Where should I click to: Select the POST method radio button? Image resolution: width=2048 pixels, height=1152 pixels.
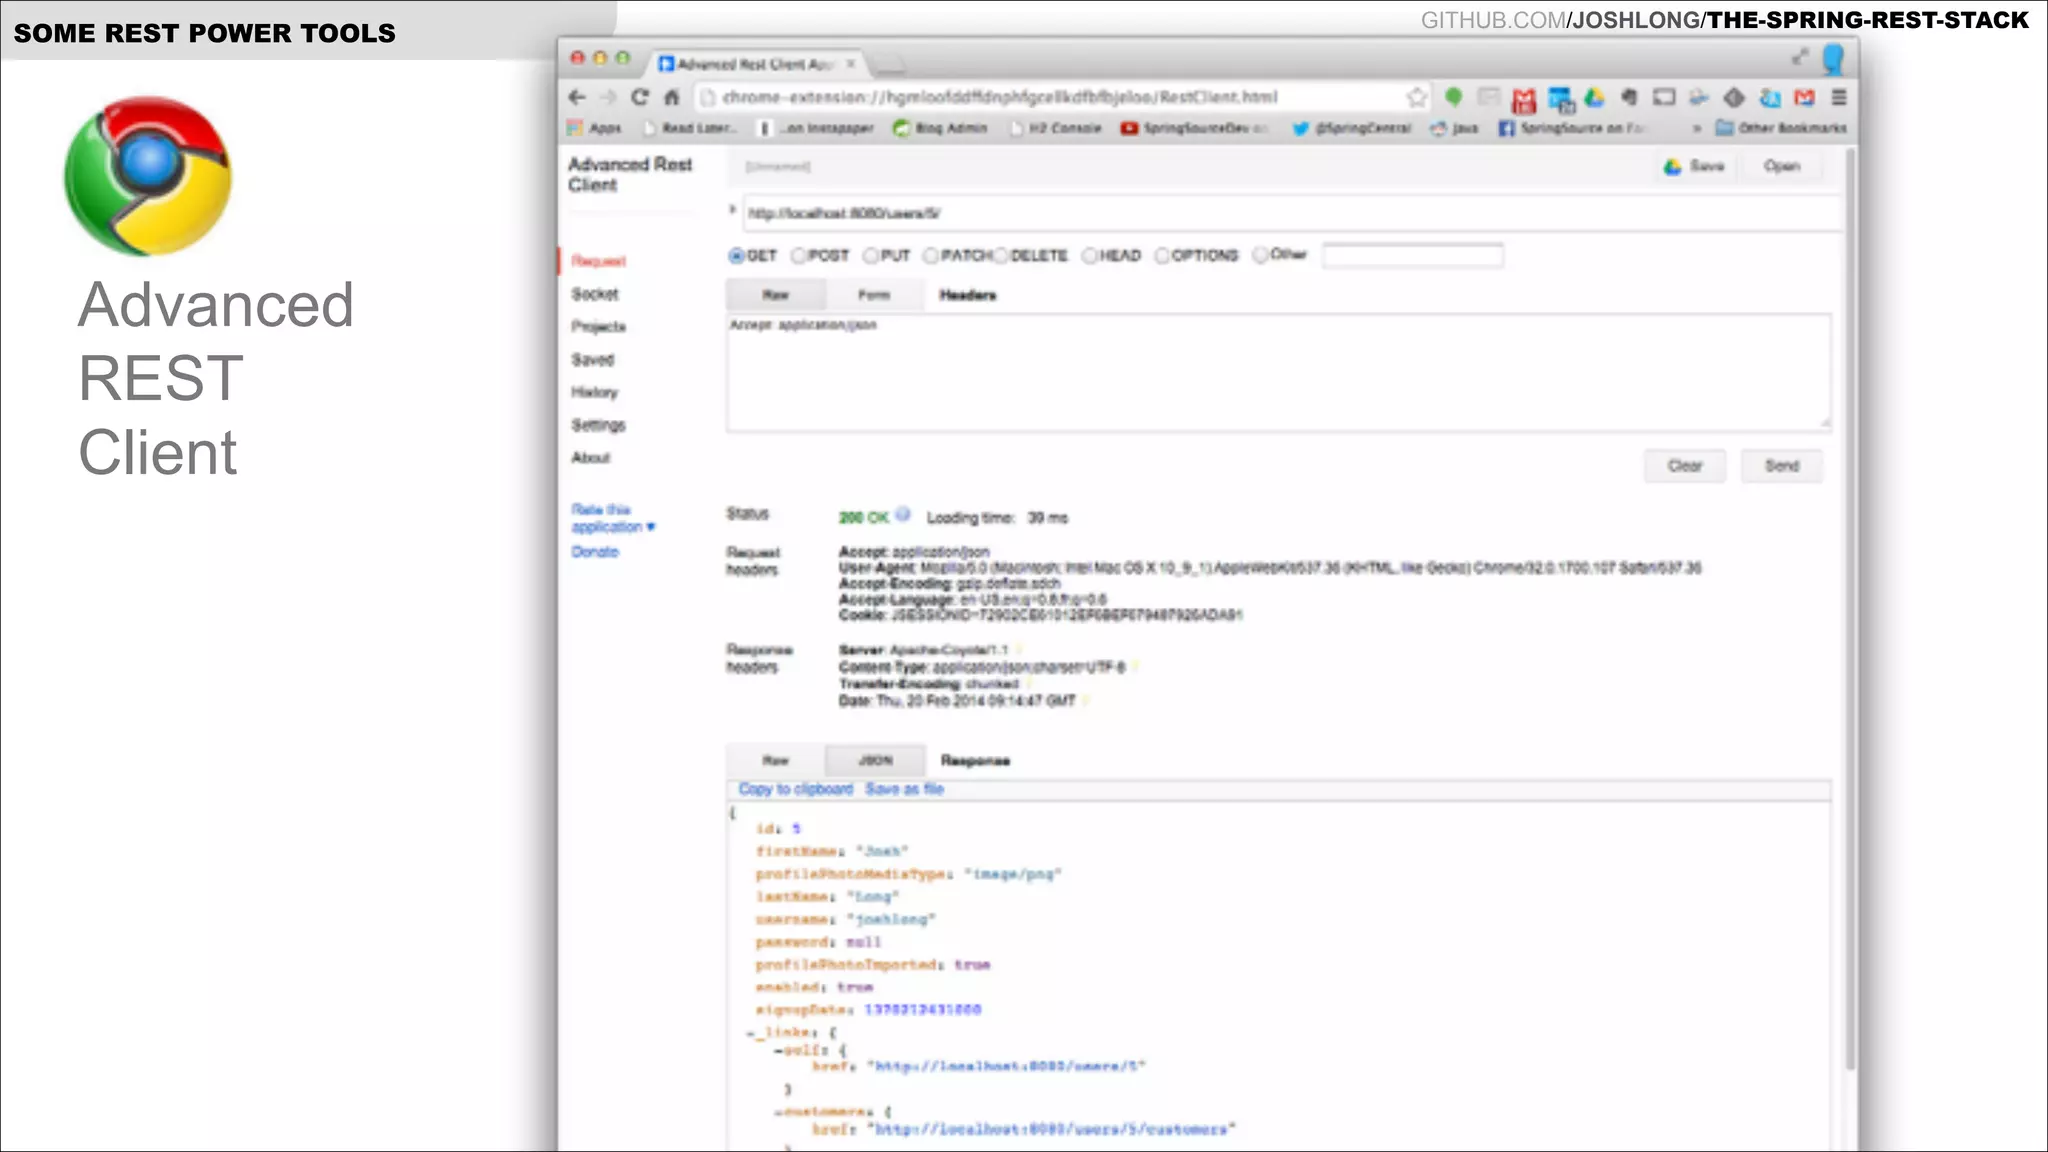(x=798, y=256)
